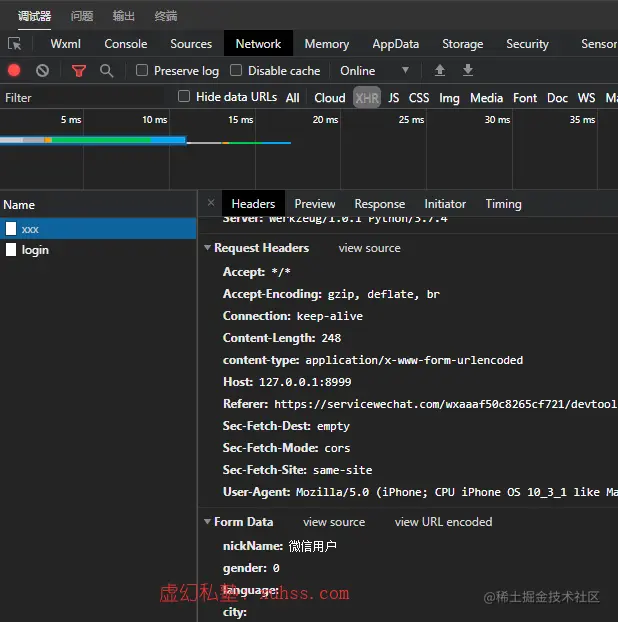Switch to the 调试器 tab

[x=35, y=16]
